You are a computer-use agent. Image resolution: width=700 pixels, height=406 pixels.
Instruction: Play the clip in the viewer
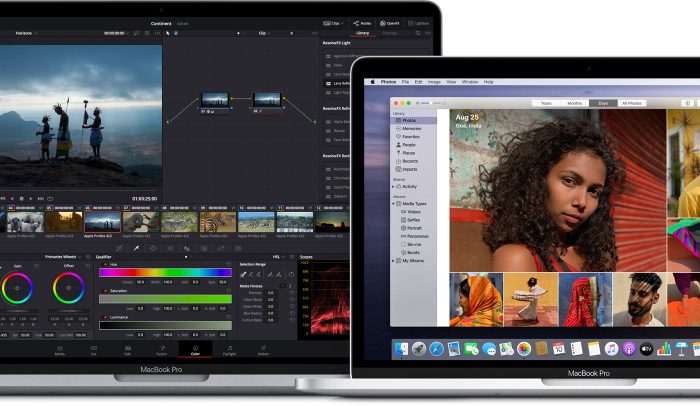point(31,198)
